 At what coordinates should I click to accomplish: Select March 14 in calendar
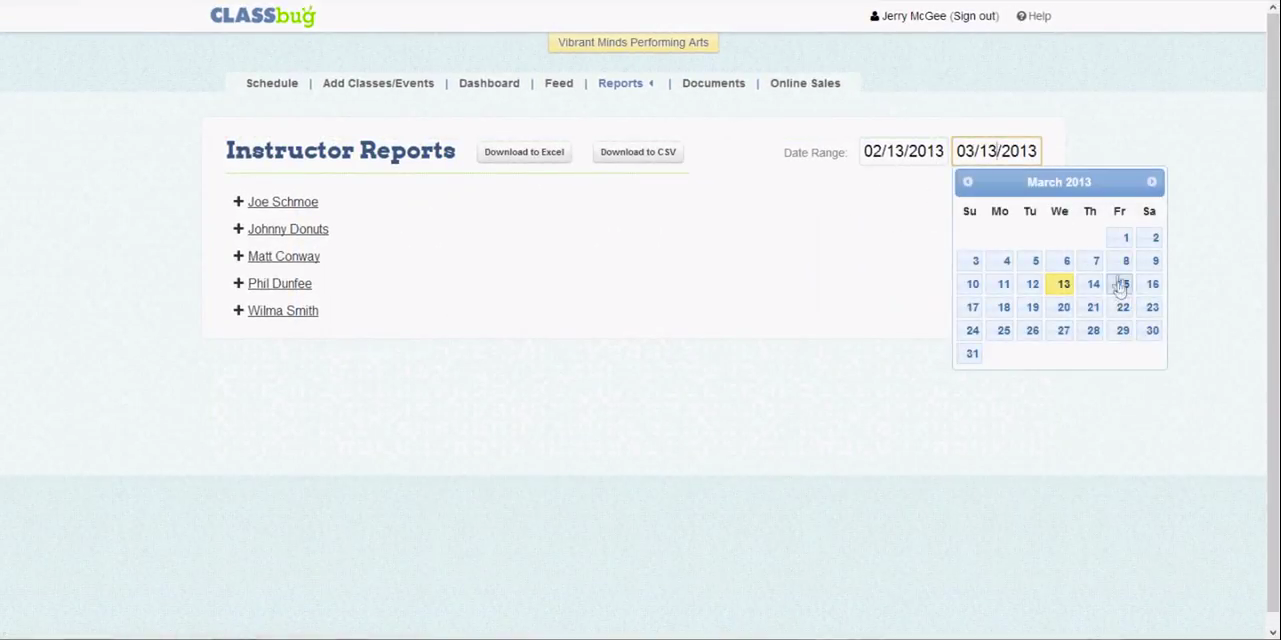pos(1090,284)
